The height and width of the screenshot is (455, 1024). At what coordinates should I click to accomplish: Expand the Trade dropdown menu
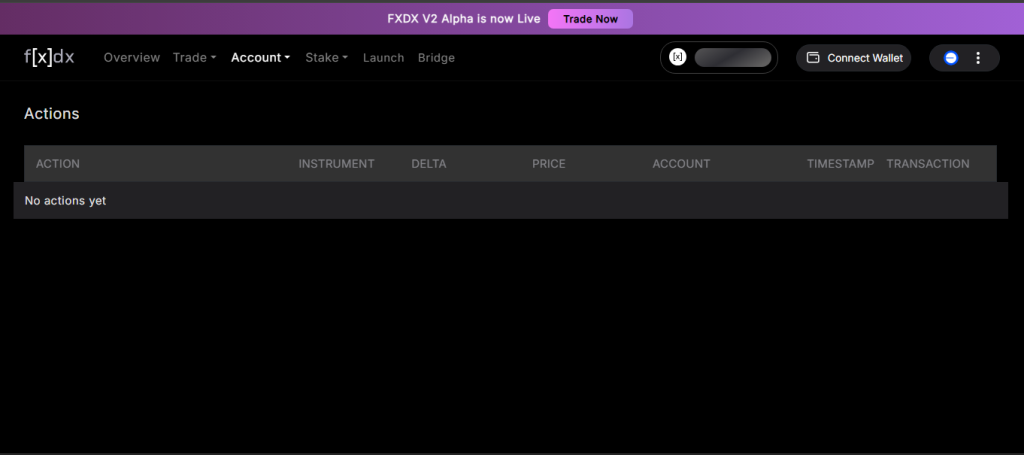coord(194,58)
